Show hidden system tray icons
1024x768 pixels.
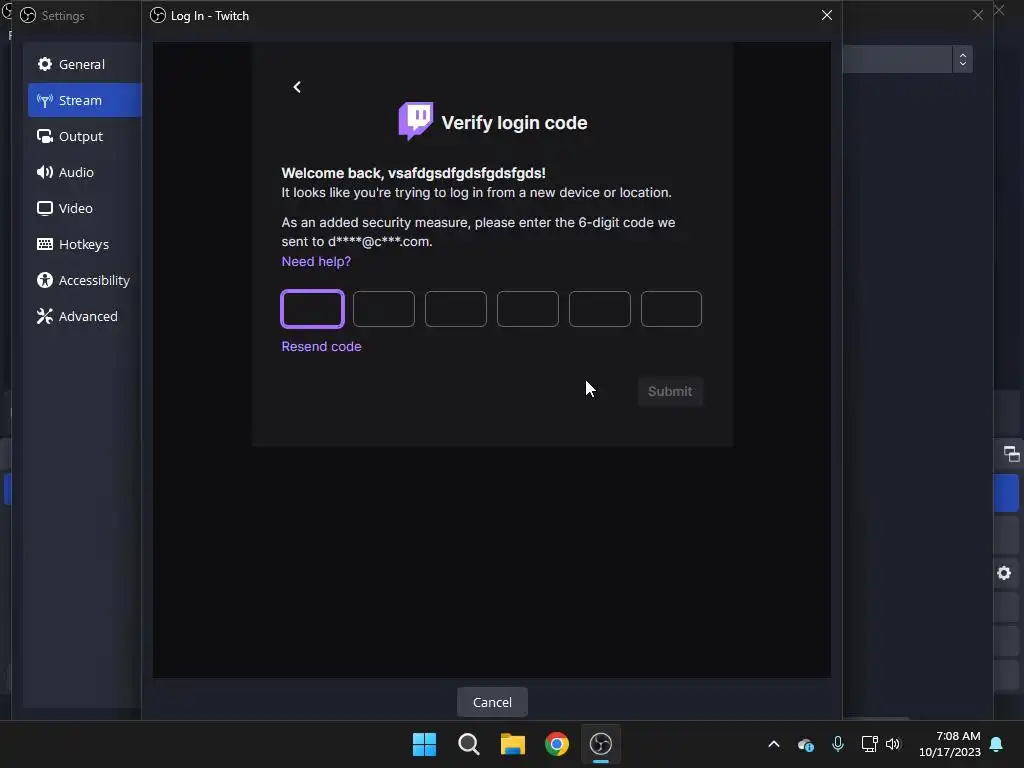click(x=774, y=744)
